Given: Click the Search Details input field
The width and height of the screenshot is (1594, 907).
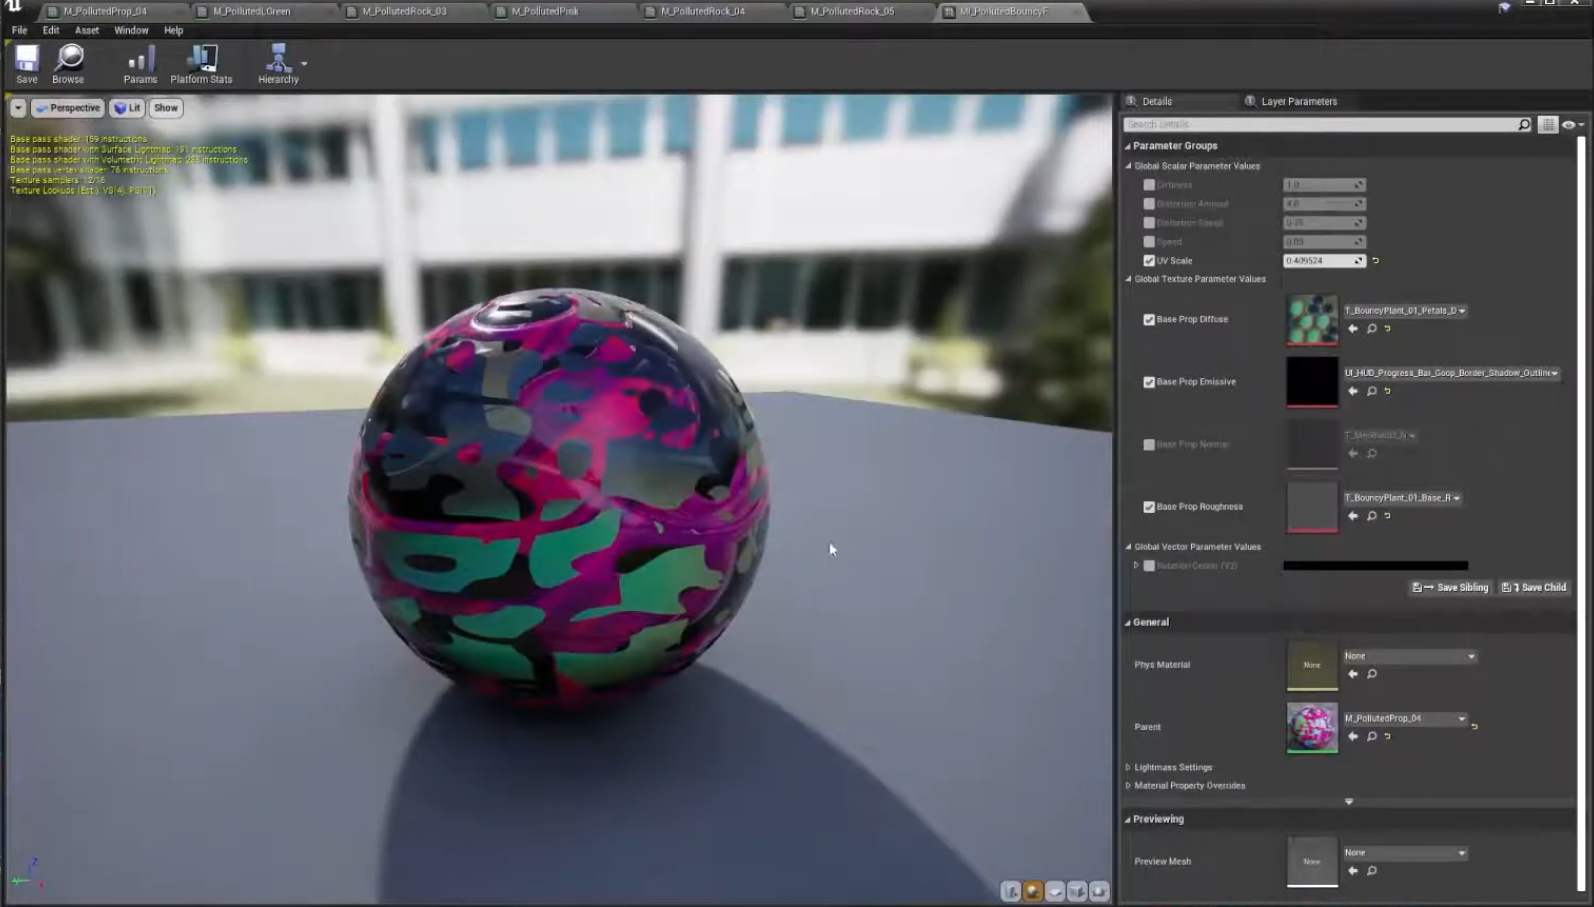Looking at the screenshot, I should pyautogui.click(x=1320, y=125).
